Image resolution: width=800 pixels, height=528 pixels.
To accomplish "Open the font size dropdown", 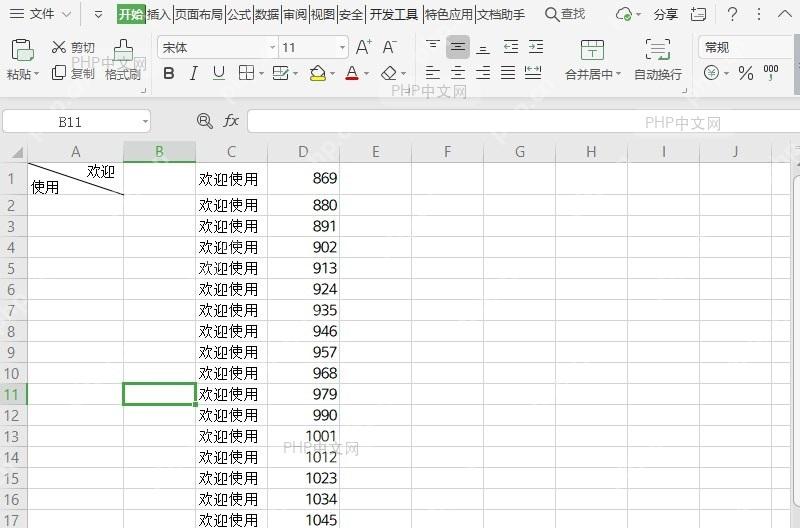I will coord(342,47).
